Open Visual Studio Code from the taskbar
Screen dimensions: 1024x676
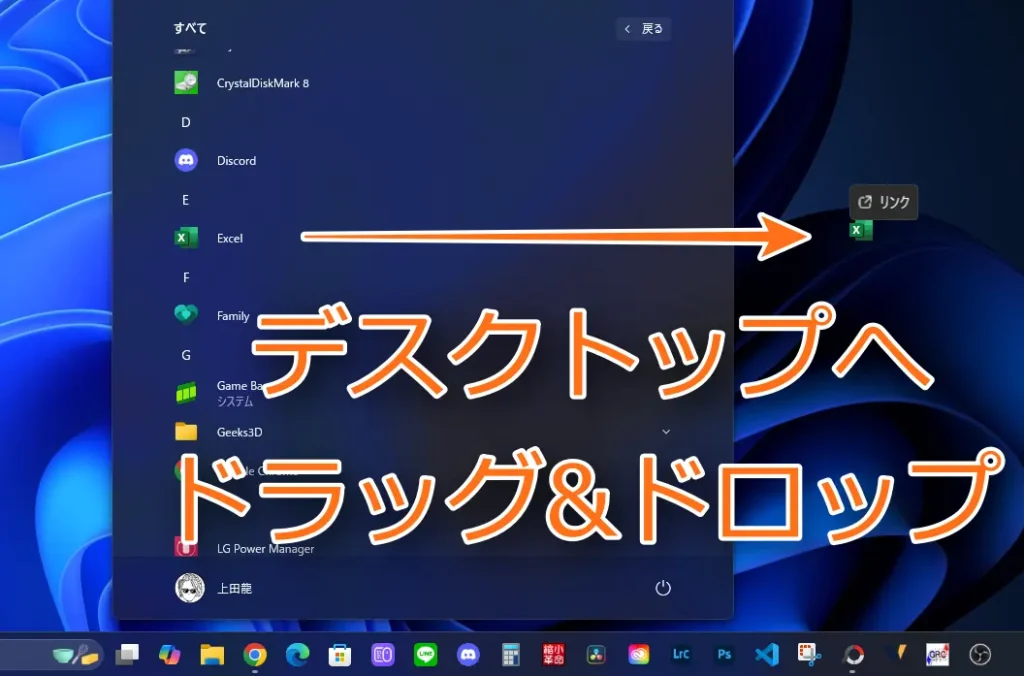[x=767, y=654]
